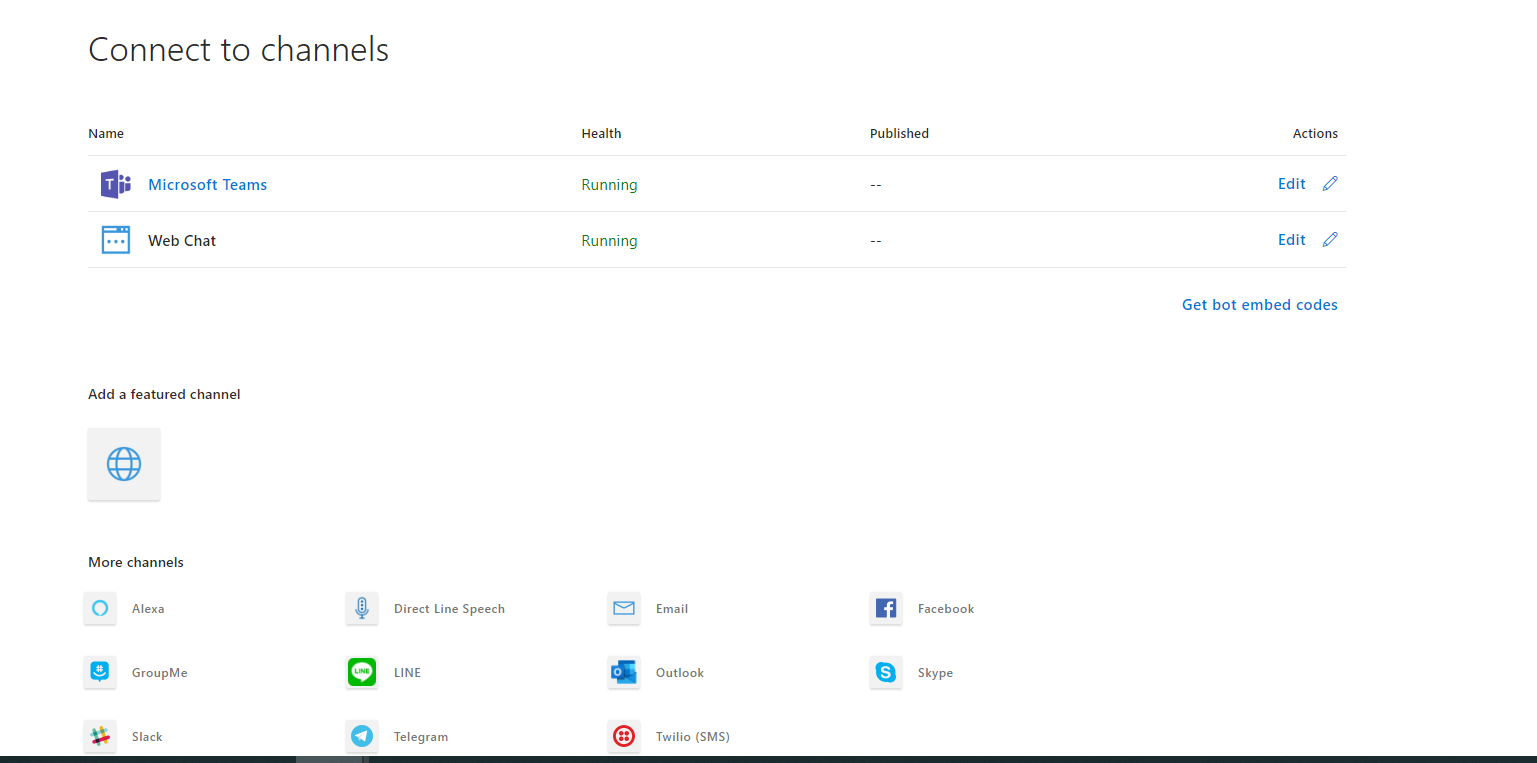Click the Name column header
Viewport: 1537px width, 763px height.
105,133
